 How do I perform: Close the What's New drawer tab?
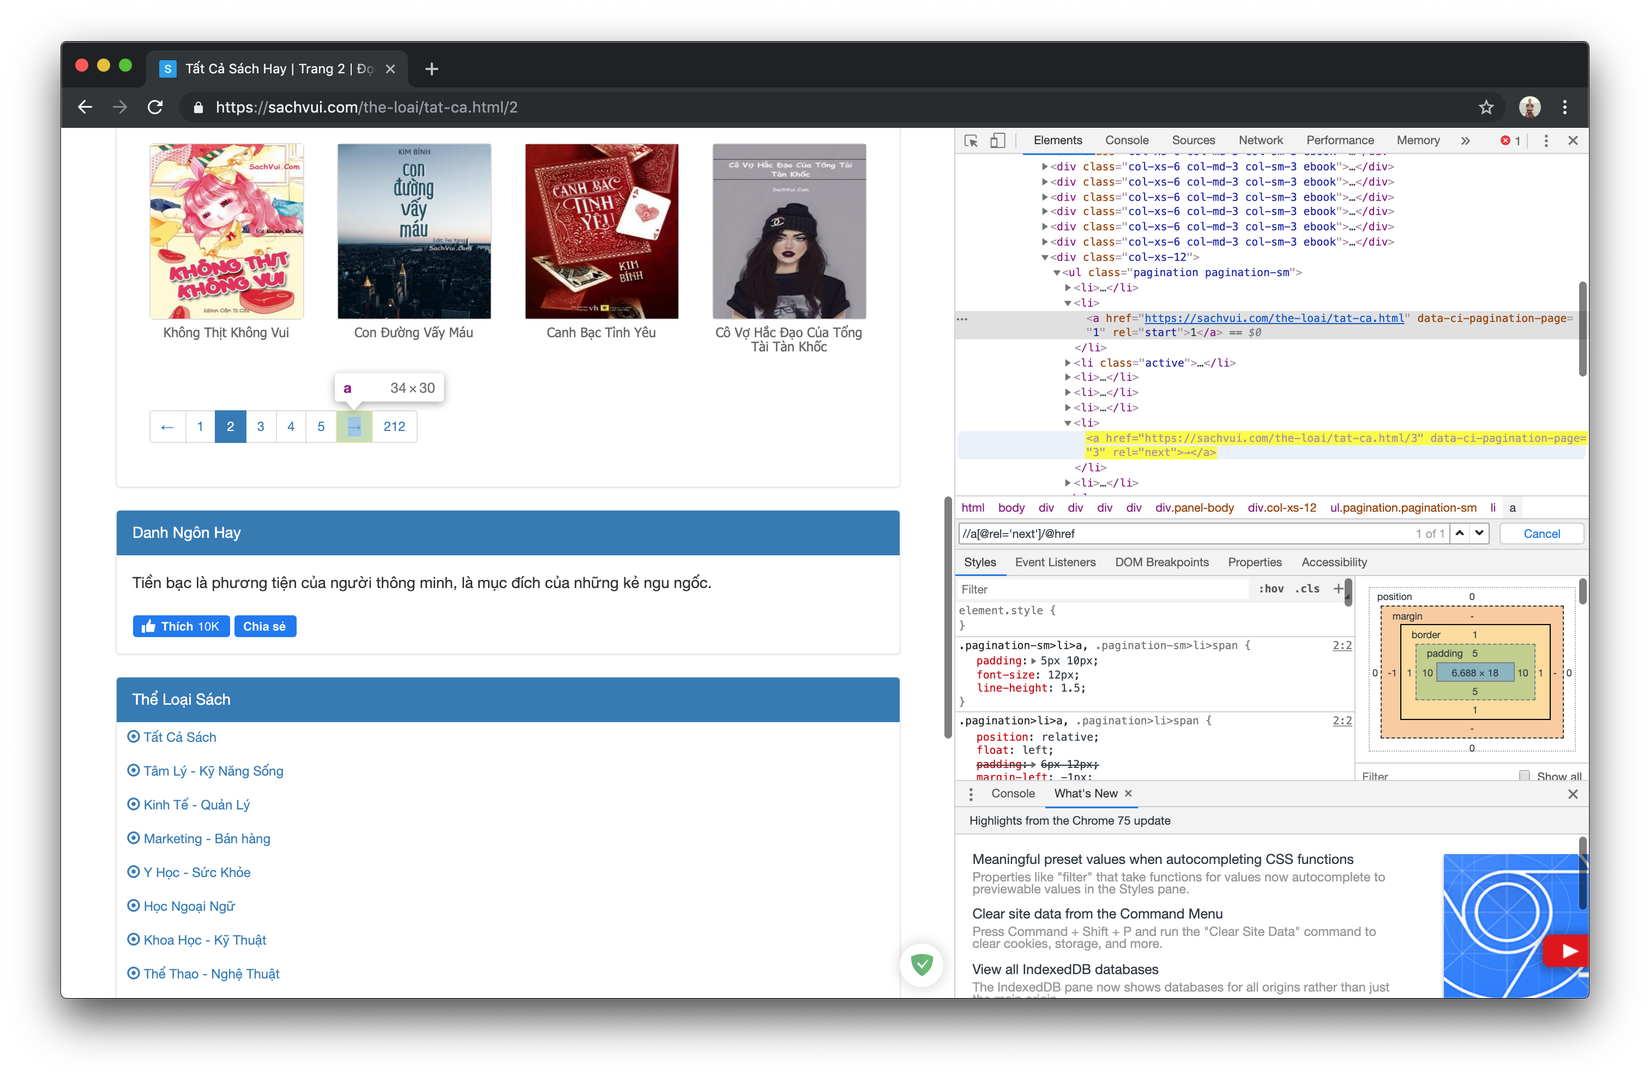pyautogui.click(x=1128, y=793)
